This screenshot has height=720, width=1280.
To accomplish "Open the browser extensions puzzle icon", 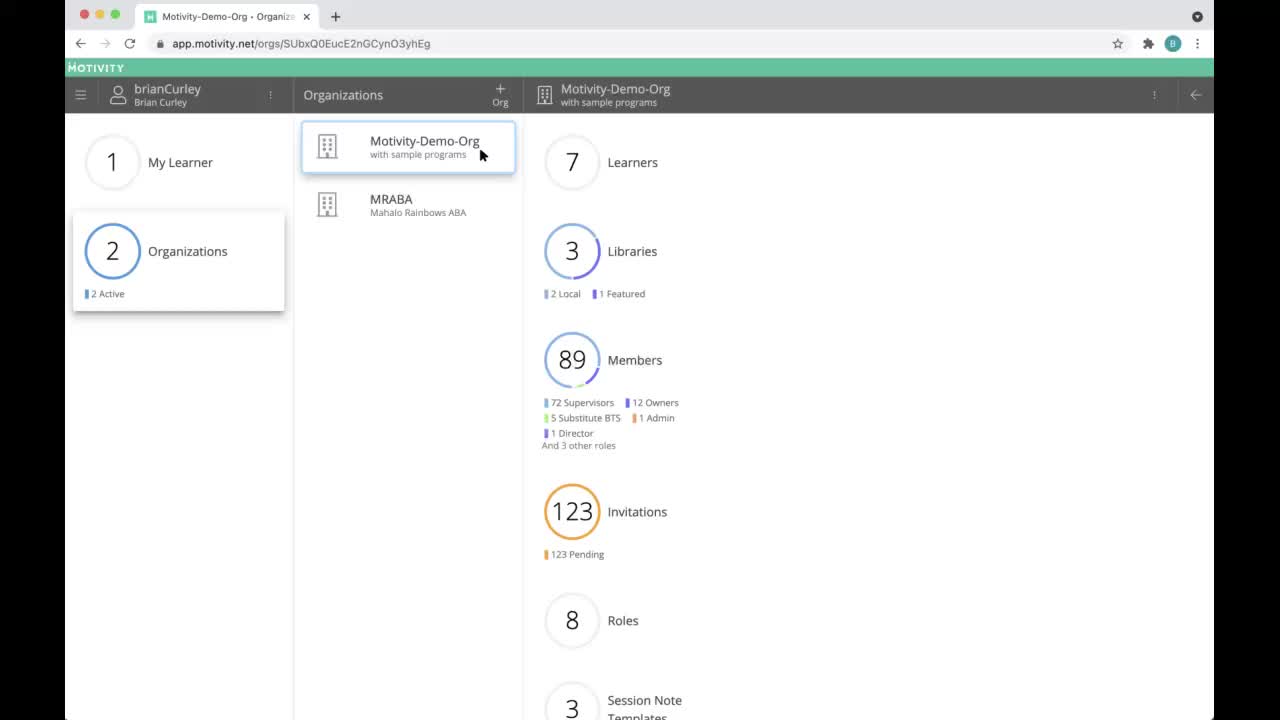I will pyautogui.click(x=1148, y=44).
